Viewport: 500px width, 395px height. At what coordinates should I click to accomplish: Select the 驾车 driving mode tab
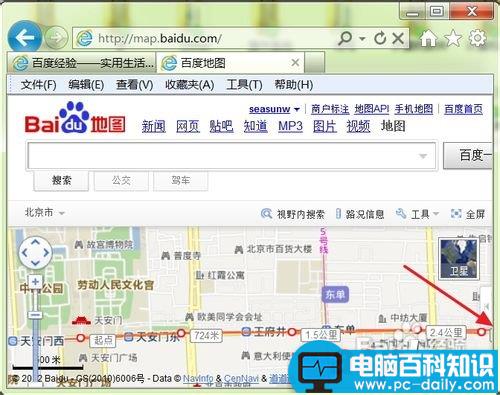click(181, 181)
